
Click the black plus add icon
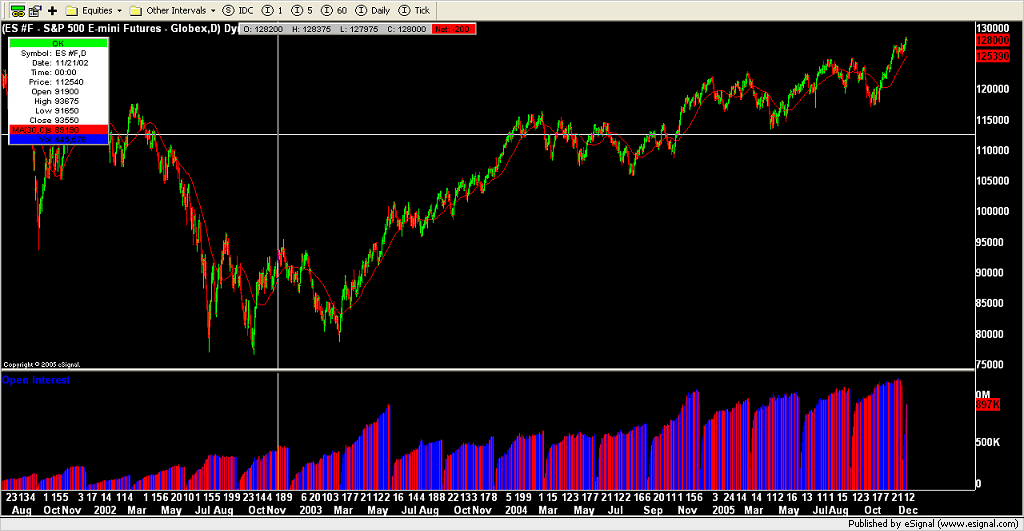pos(52,10)
